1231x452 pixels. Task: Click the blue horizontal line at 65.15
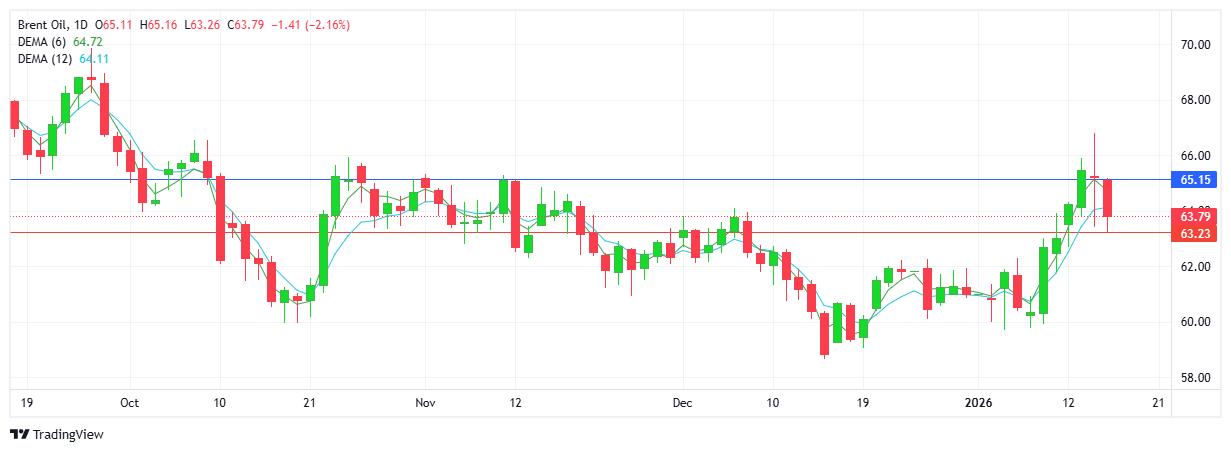point(600,180)
